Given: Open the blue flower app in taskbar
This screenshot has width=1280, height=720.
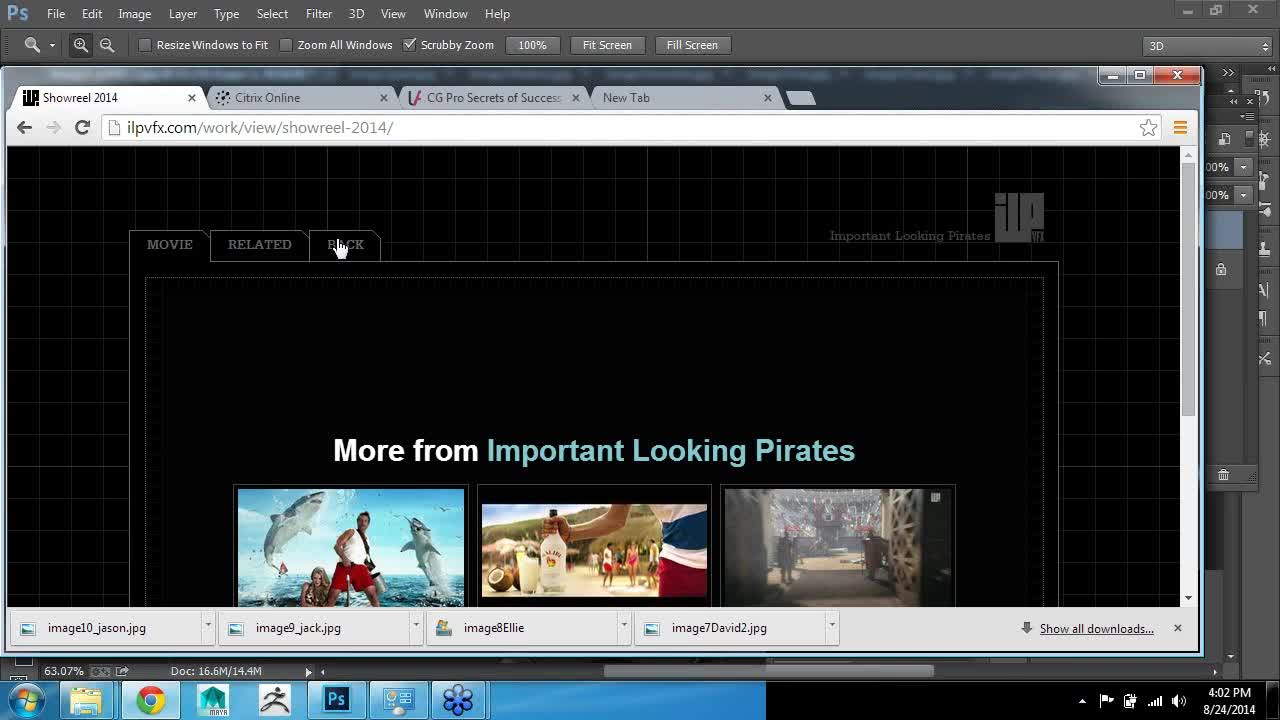Looking at the screenshot, I should click(x=458, y=700).
